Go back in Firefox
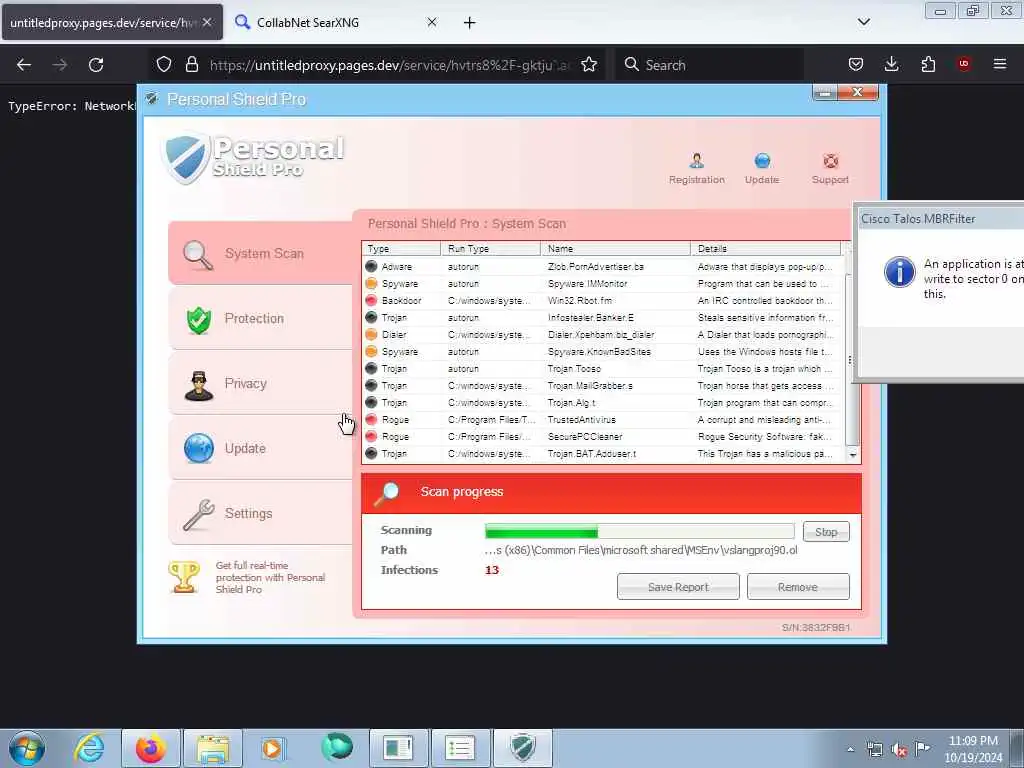 [24, 65]
